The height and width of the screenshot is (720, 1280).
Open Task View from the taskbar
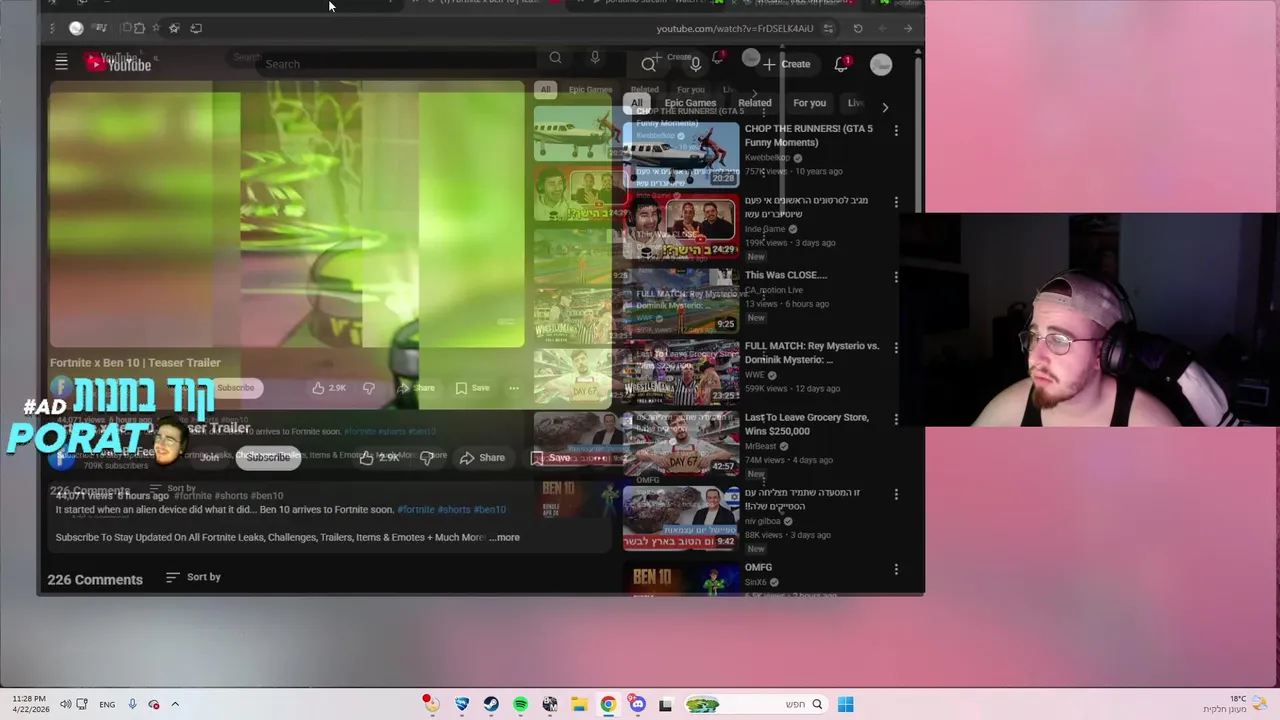(665, 704)
